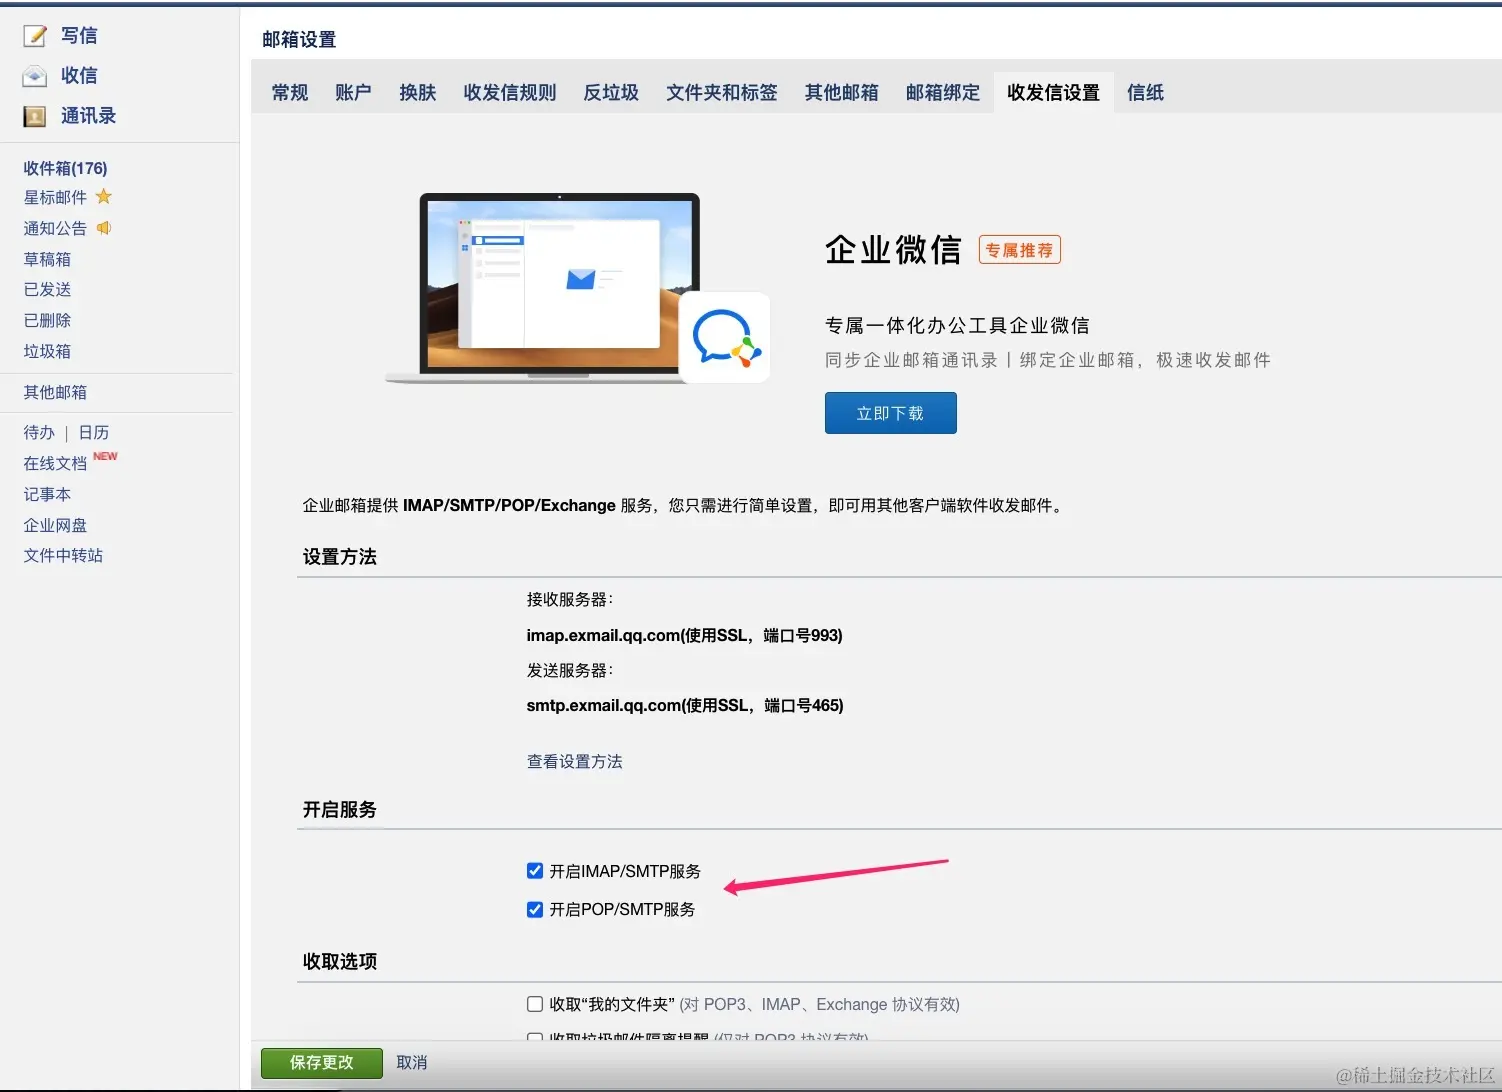Click the WeCom chat bubble logo

[x=726, y=338]
